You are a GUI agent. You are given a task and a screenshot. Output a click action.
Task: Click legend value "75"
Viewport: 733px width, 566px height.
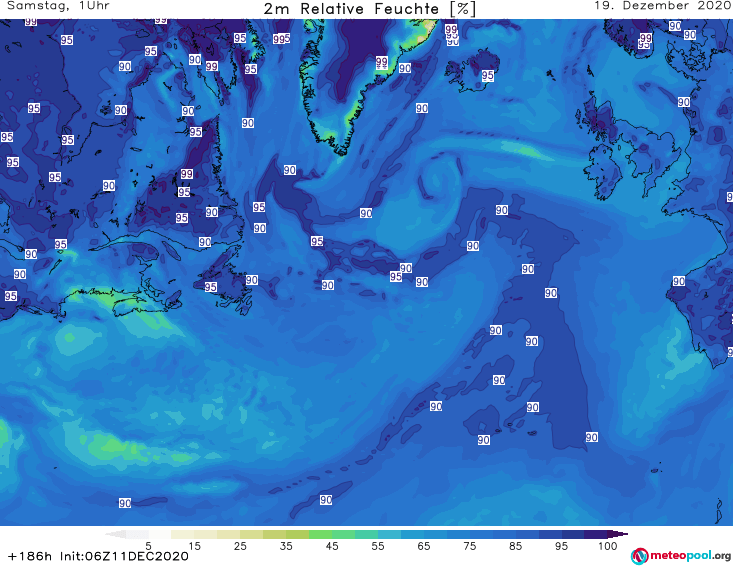[469, 546]
